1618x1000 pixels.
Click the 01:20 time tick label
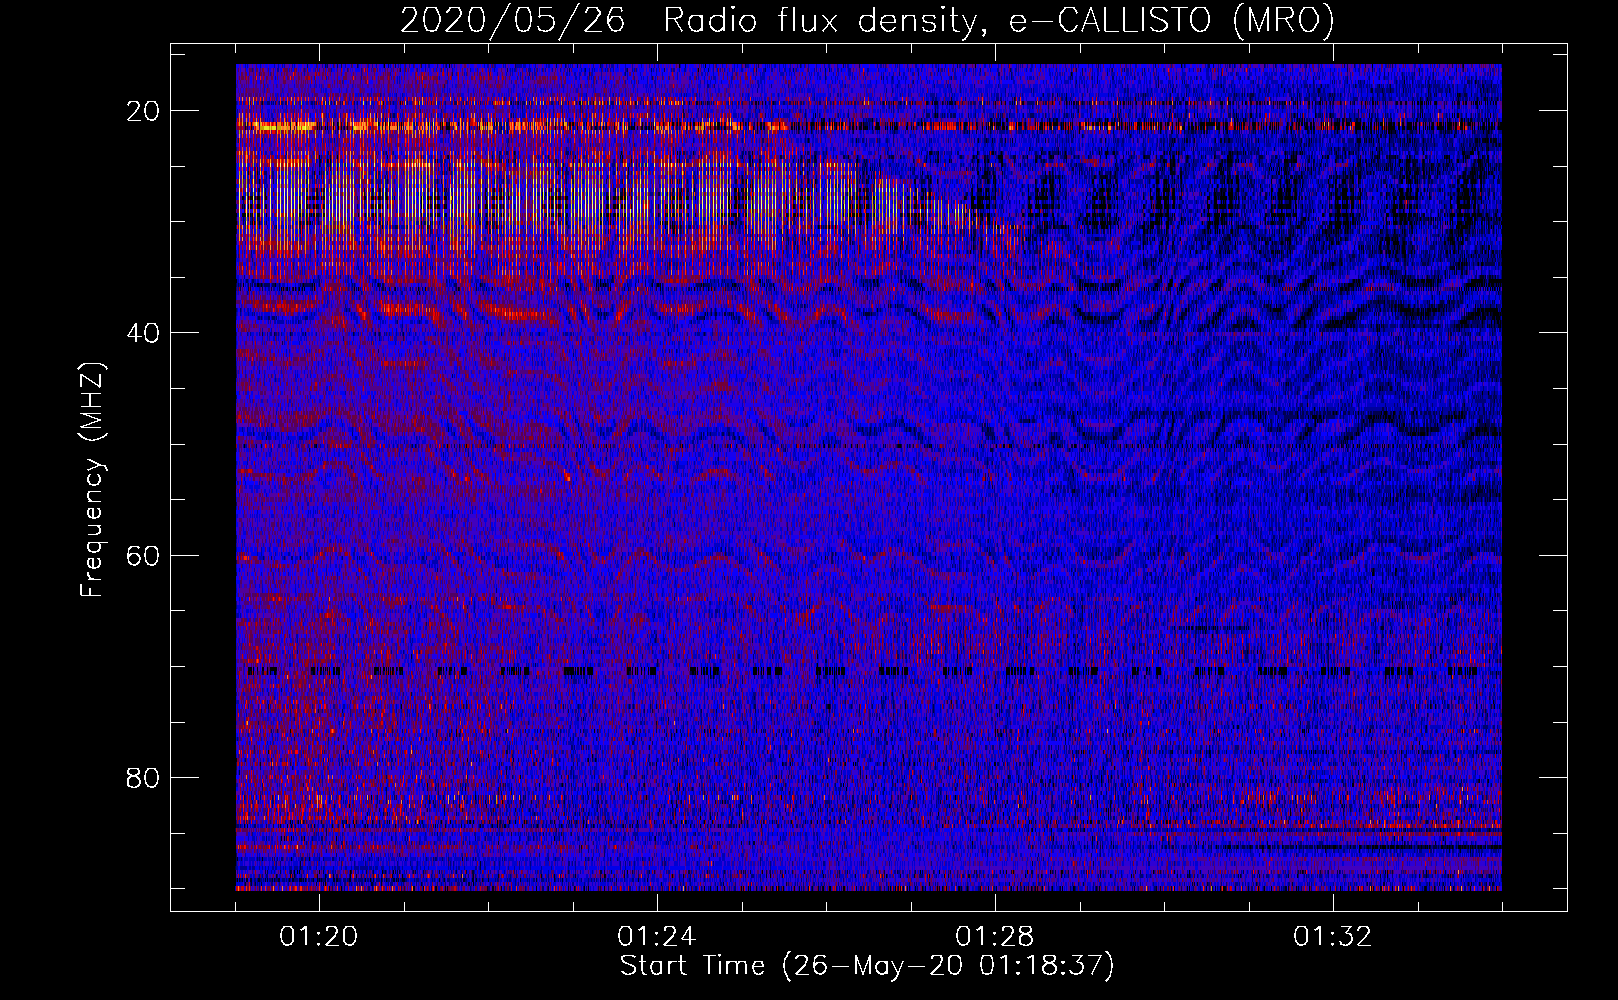click(319, 937)
